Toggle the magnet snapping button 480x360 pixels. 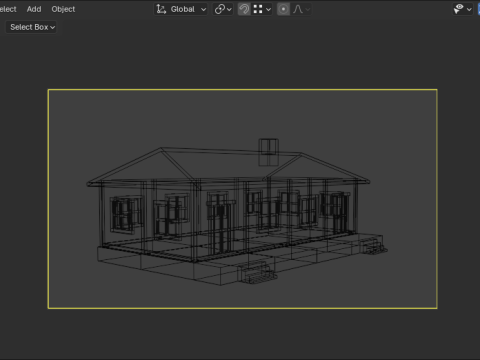click(x=244, y=9)
